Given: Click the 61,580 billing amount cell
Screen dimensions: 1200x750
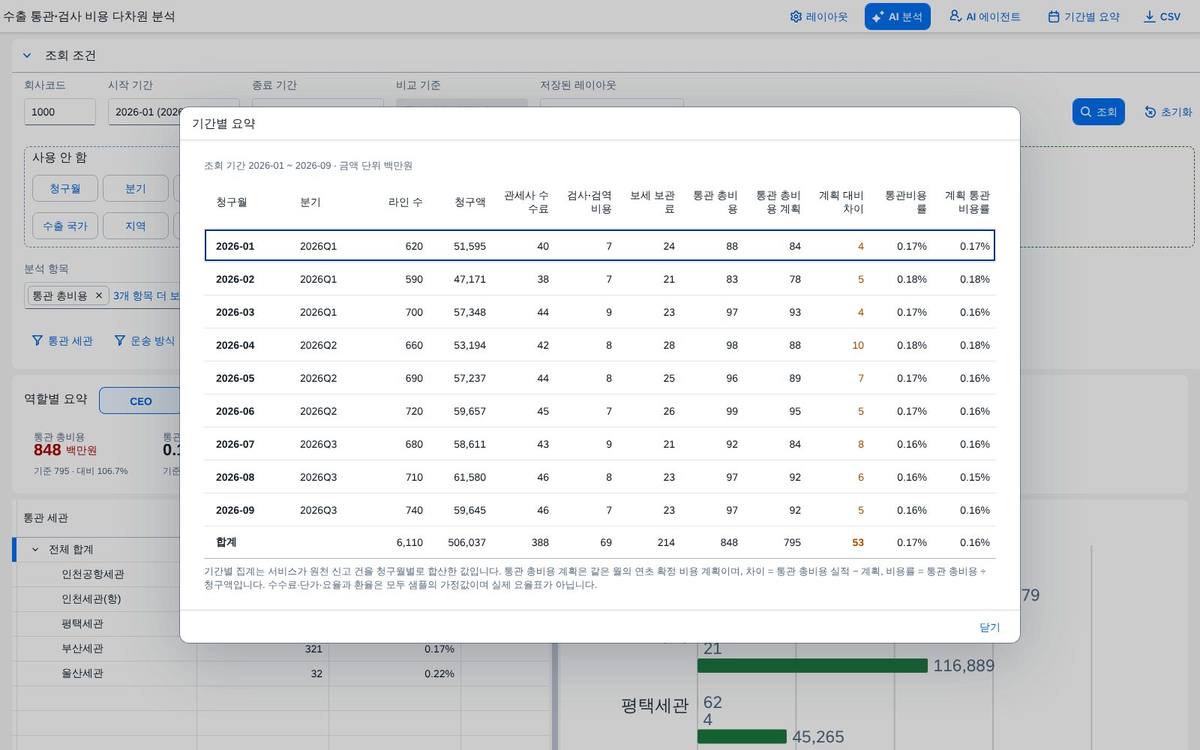Looking at the screenshot, I should (x=469, y=477).
